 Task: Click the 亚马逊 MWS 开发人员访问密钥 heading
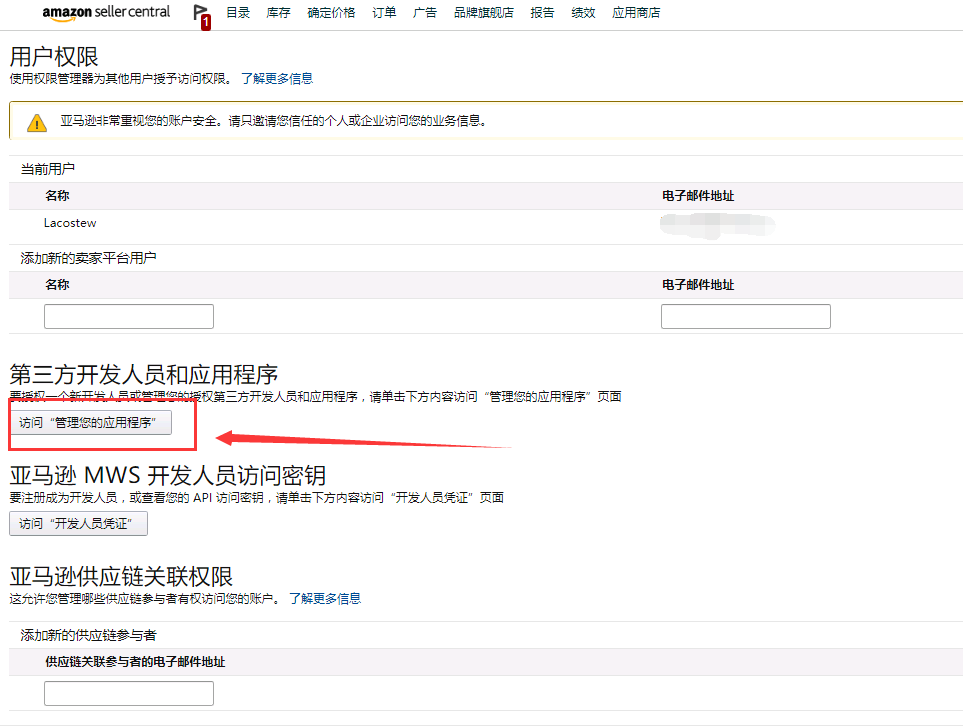[168, 475]
